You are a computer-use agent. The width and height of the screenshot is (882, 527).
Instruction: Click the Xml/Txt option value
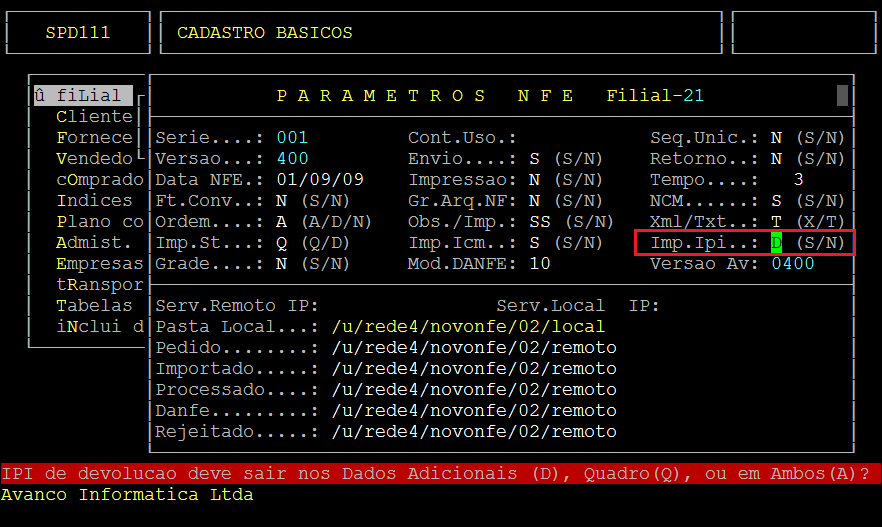(776, 222)
